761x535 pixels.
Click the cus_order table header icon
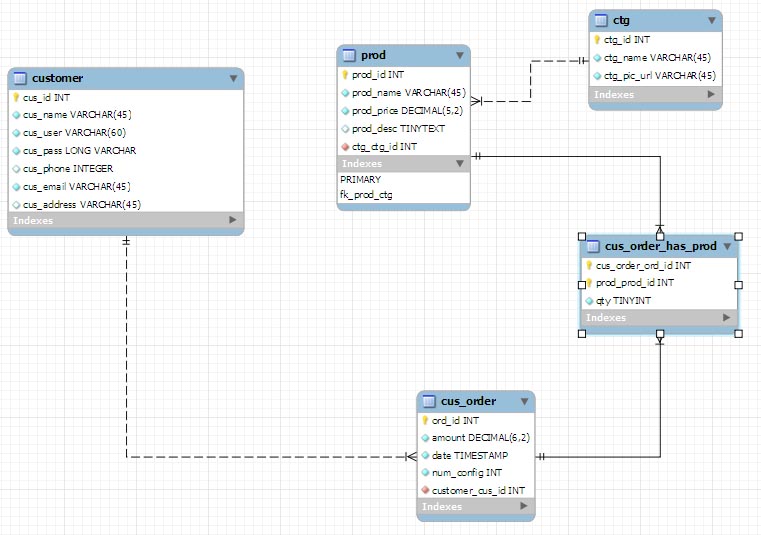click(x=429, y=401)
